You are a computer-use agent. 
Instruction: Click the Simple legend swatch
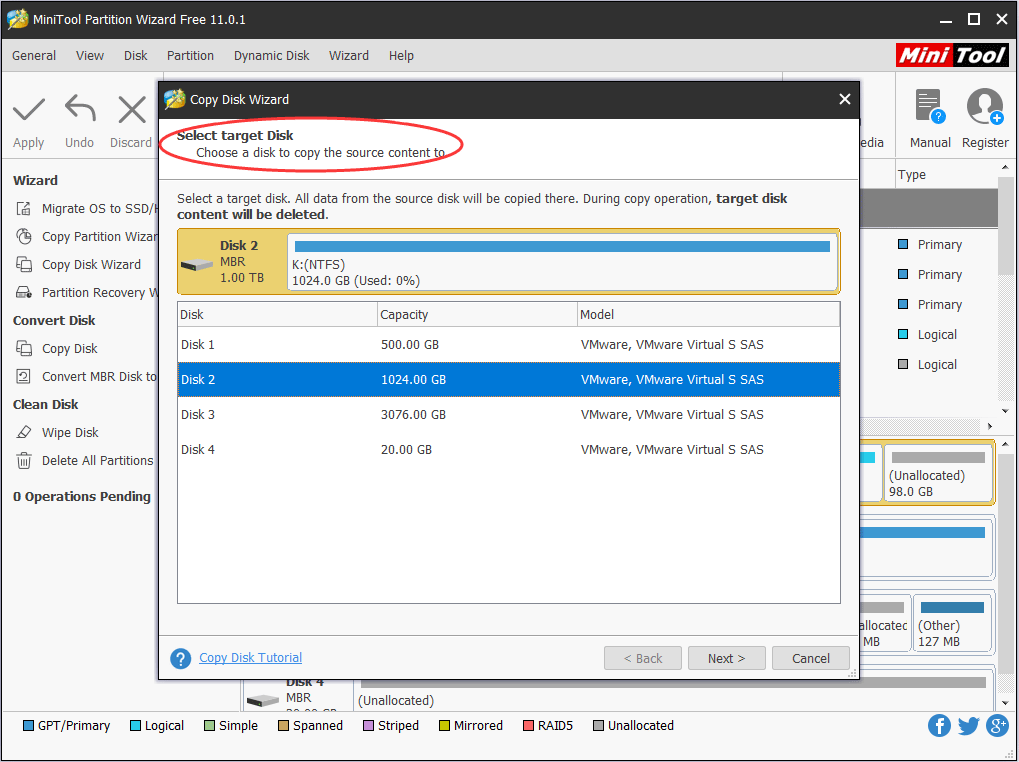pos(209,726)
